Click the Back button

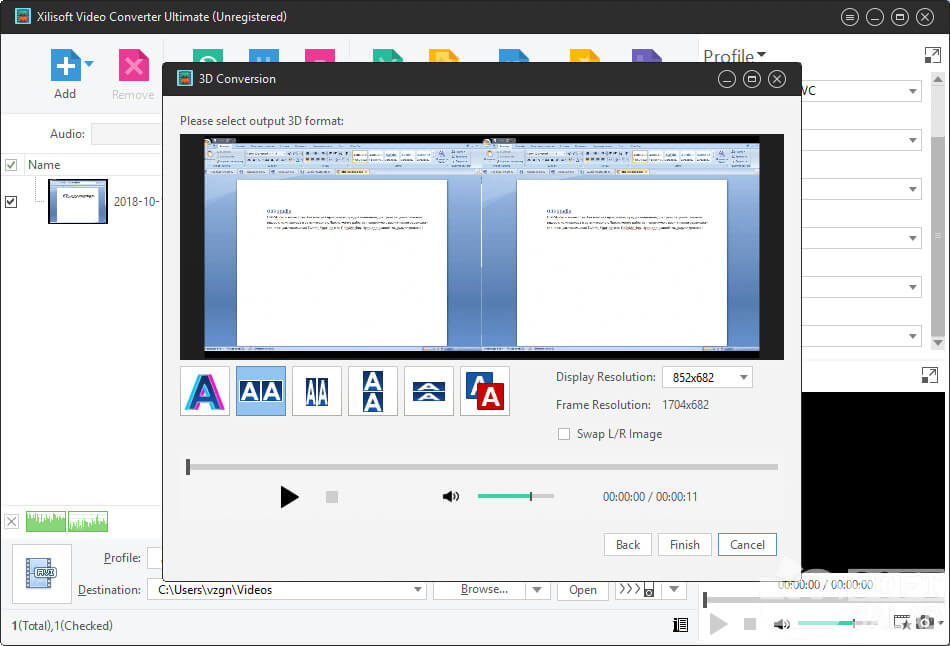tap(628, 545)
